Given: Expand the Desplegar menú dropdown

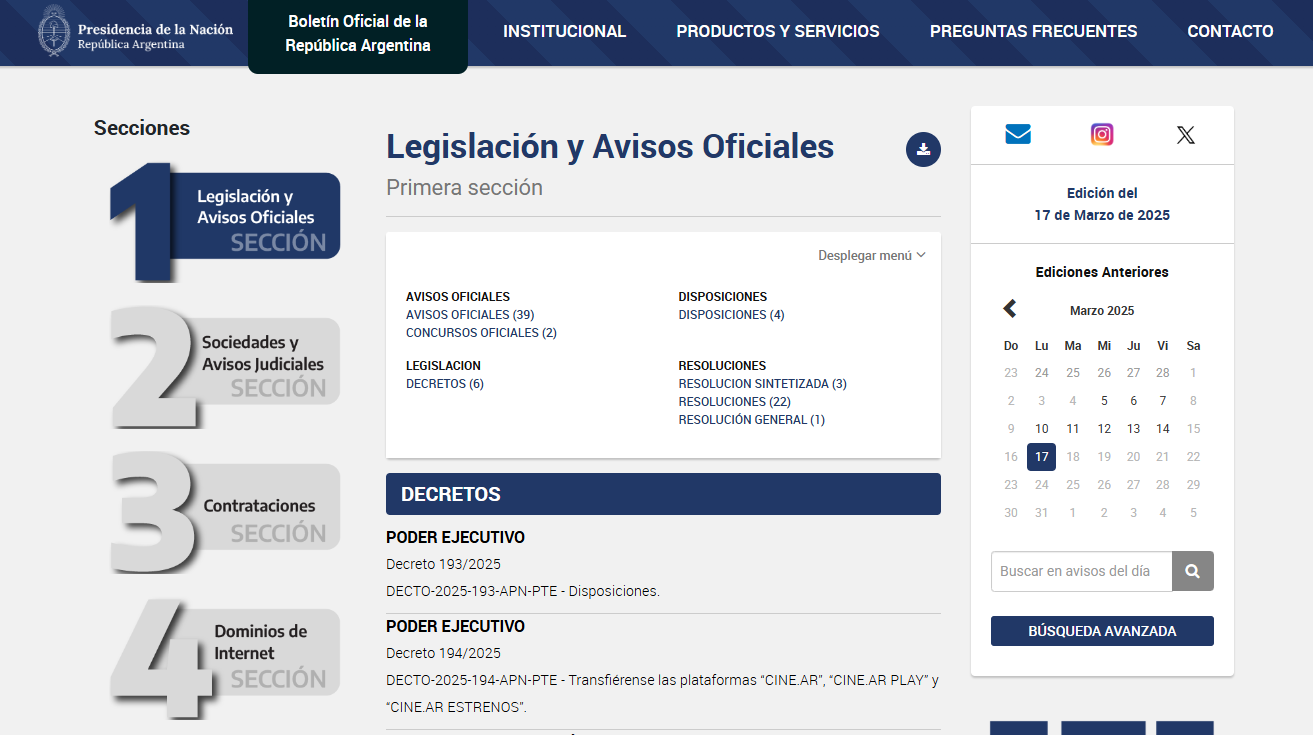Looking at the screenshot, I should pyautogui.click(x=871, y=255).
